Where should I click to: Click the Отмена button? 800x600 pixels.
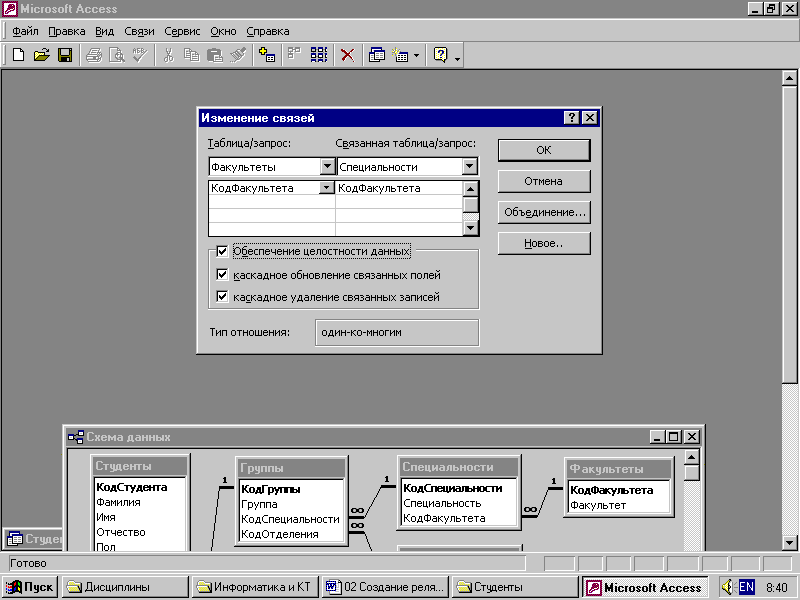click(544, 181)
